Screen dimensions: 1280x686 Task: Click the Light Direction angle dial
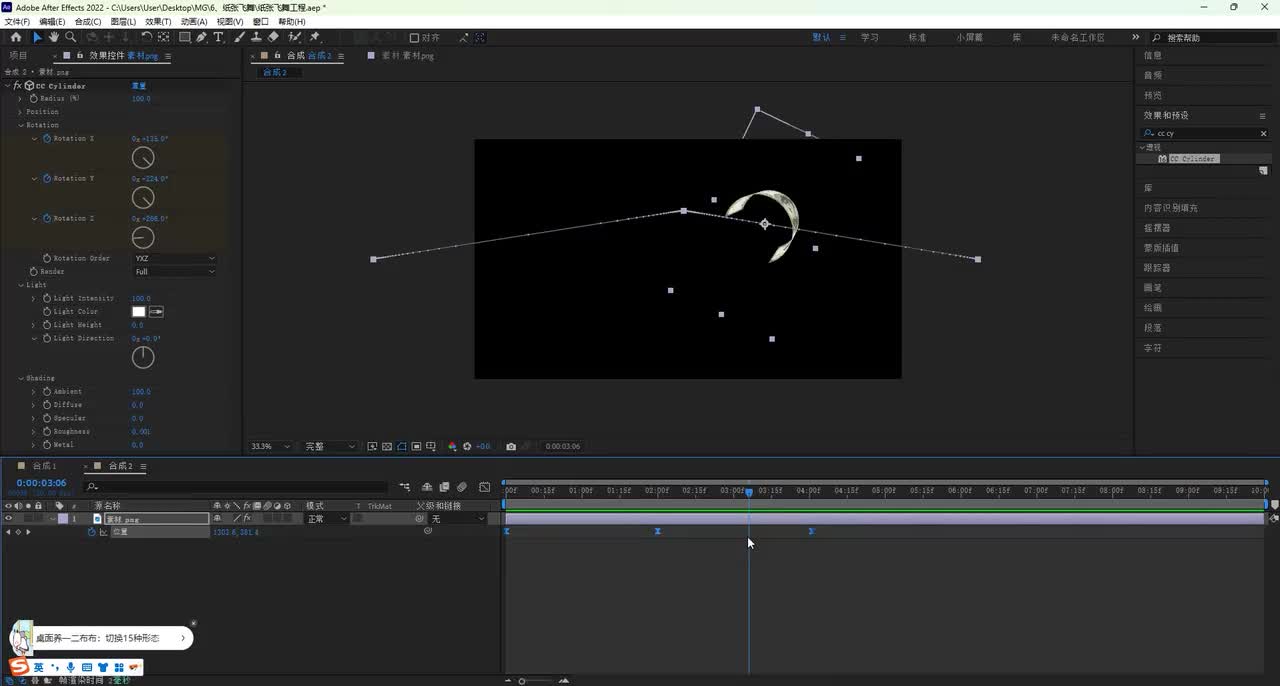point(143,357)
